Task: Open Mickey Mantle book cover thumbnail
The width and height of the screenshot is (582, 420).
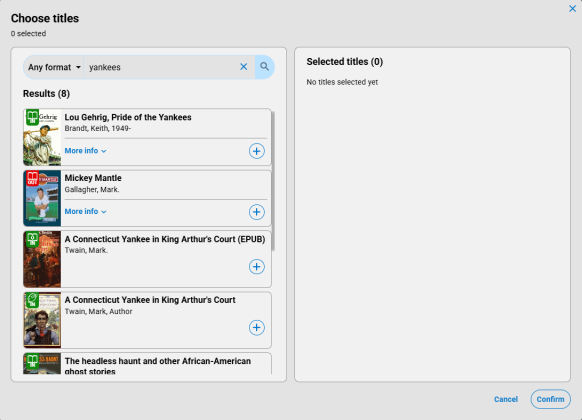Action: pos(42,198)
